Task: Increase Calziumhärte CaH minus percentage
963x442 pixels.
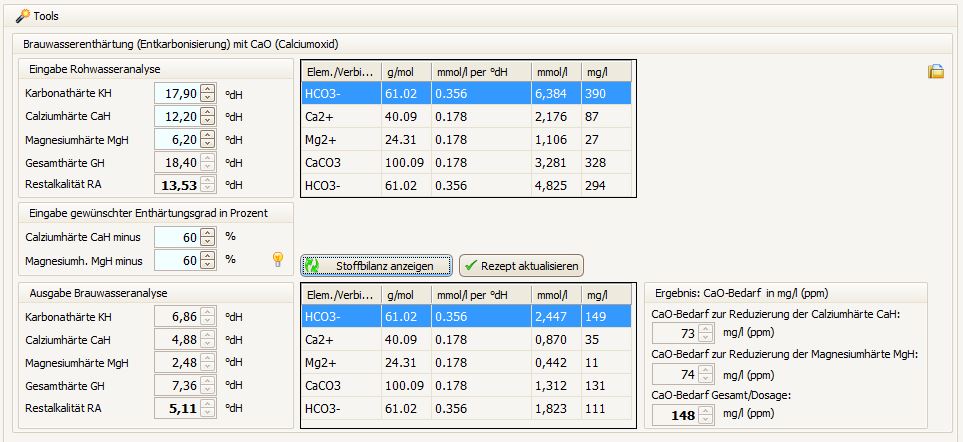Action: pos(207,232)
